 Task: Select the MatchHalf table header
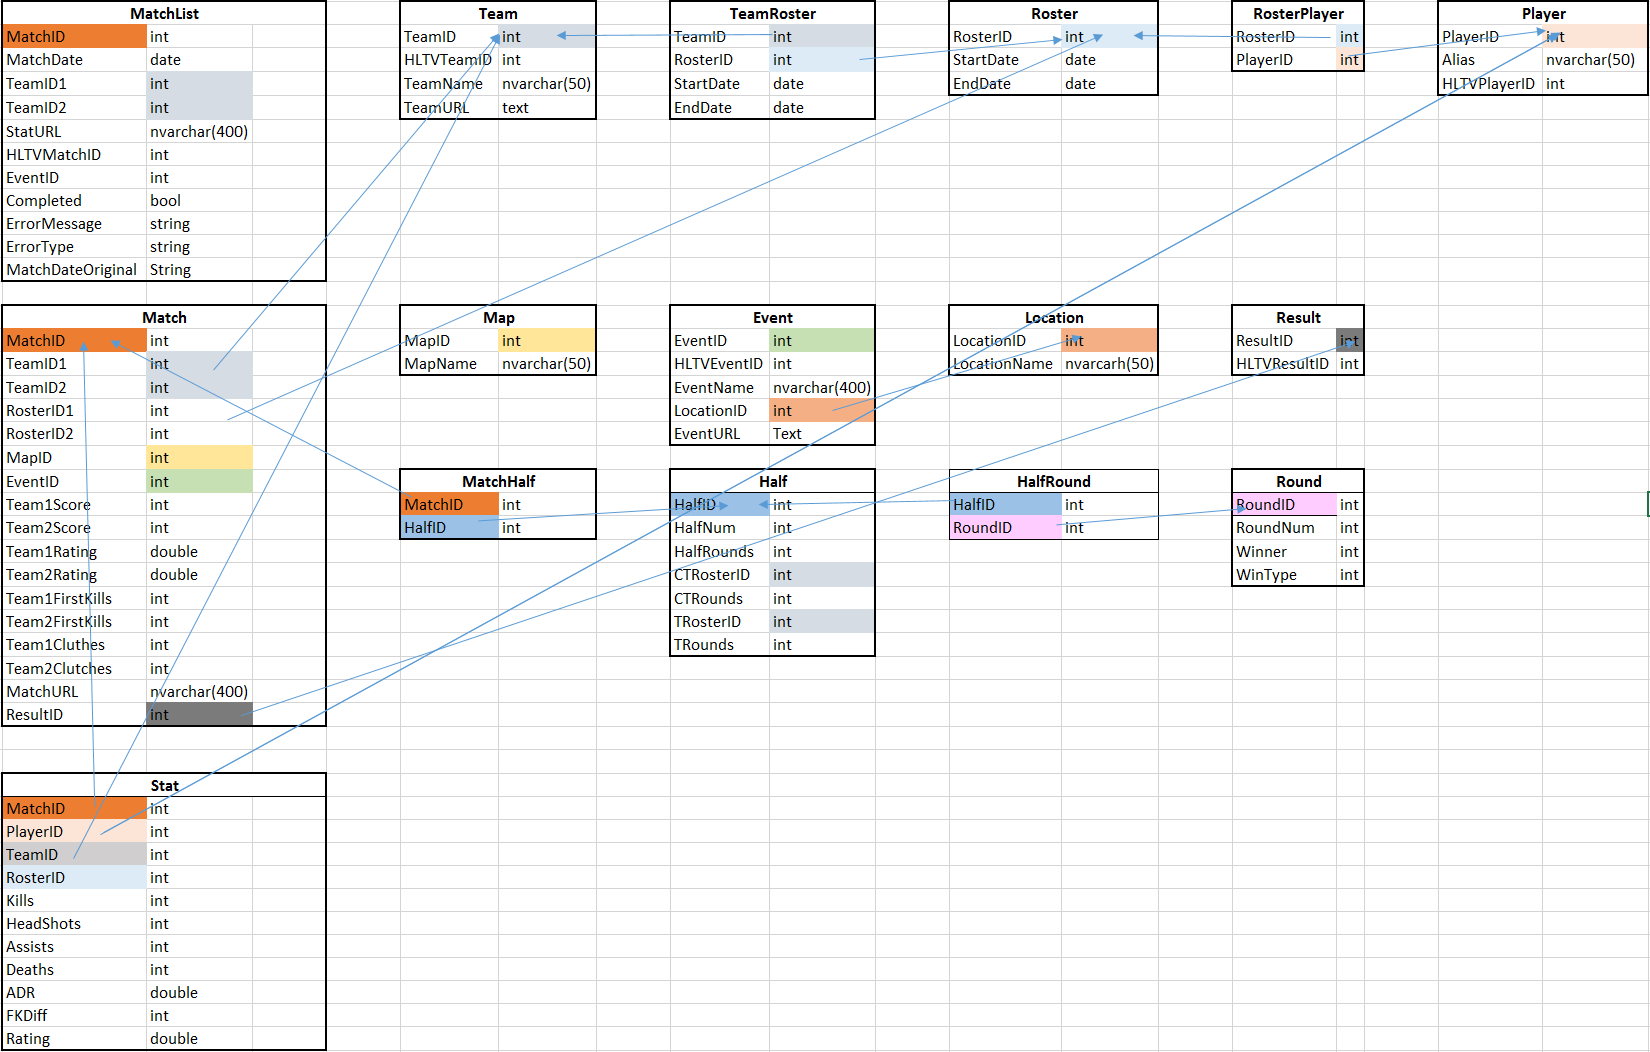tap(498, 482)
